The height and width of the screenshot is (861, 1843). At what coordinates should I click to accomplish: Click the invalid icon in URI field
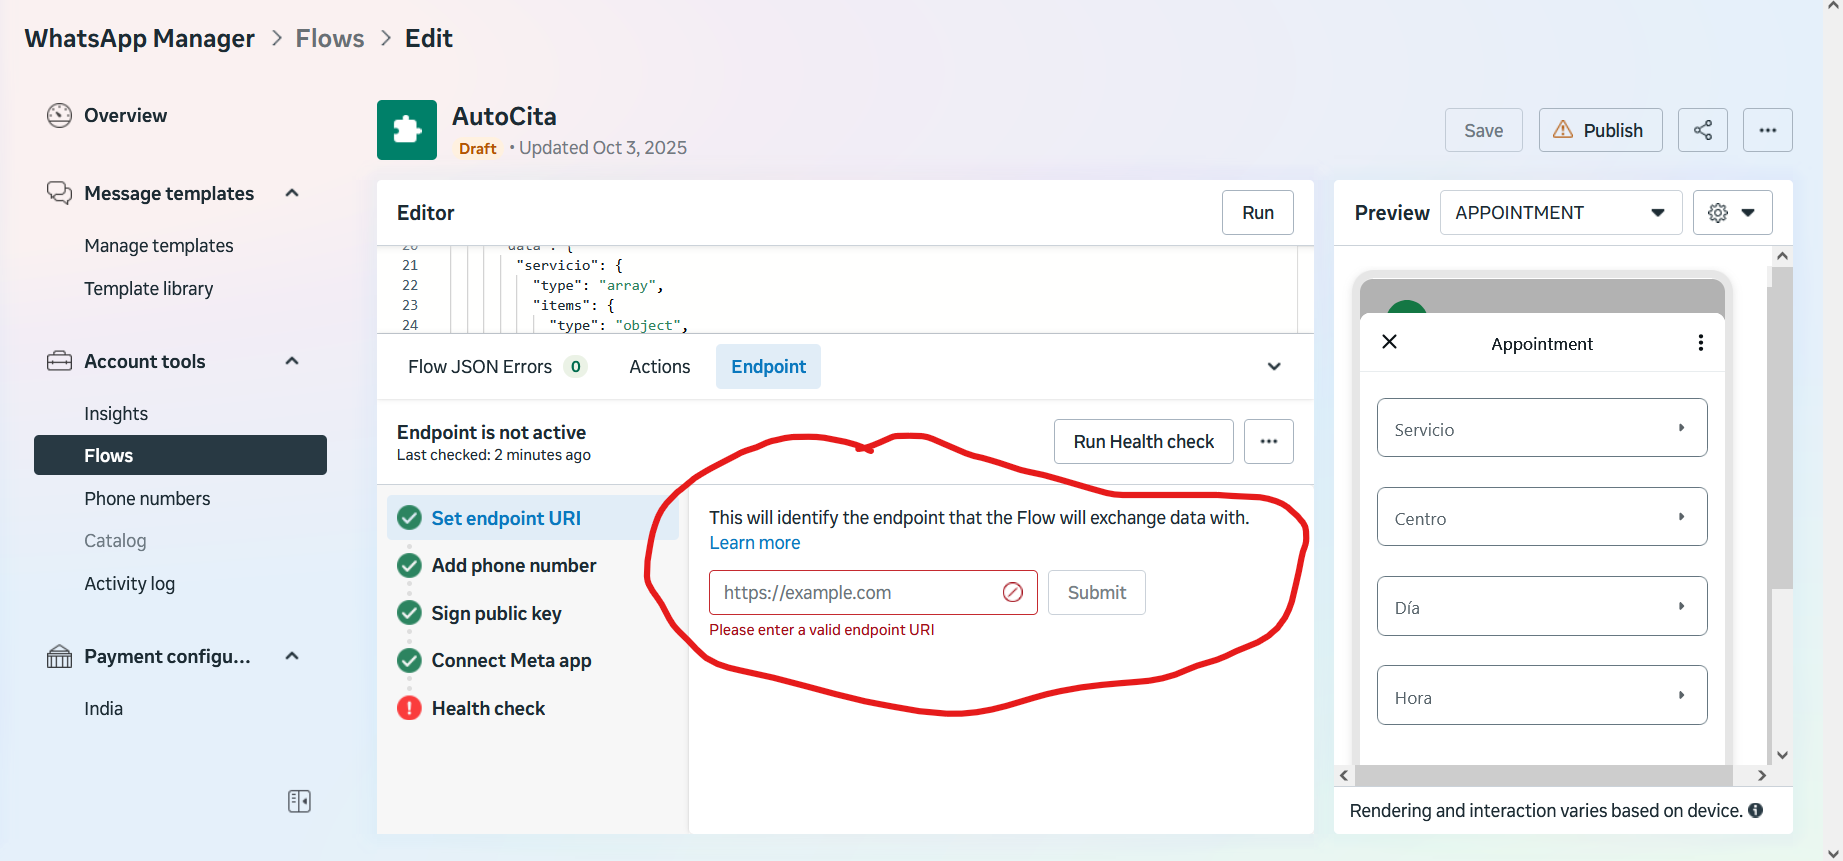point(1013,592)
